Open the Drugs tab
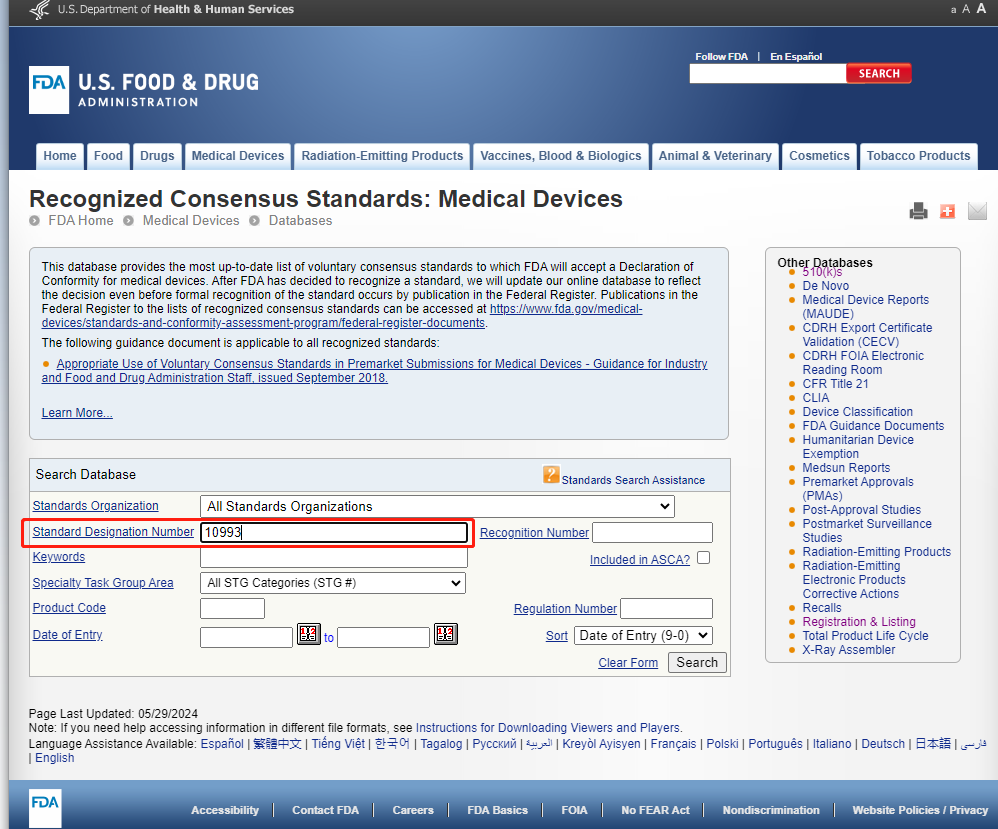Viewport: 998px width, 829px height. tap(157, 156)
